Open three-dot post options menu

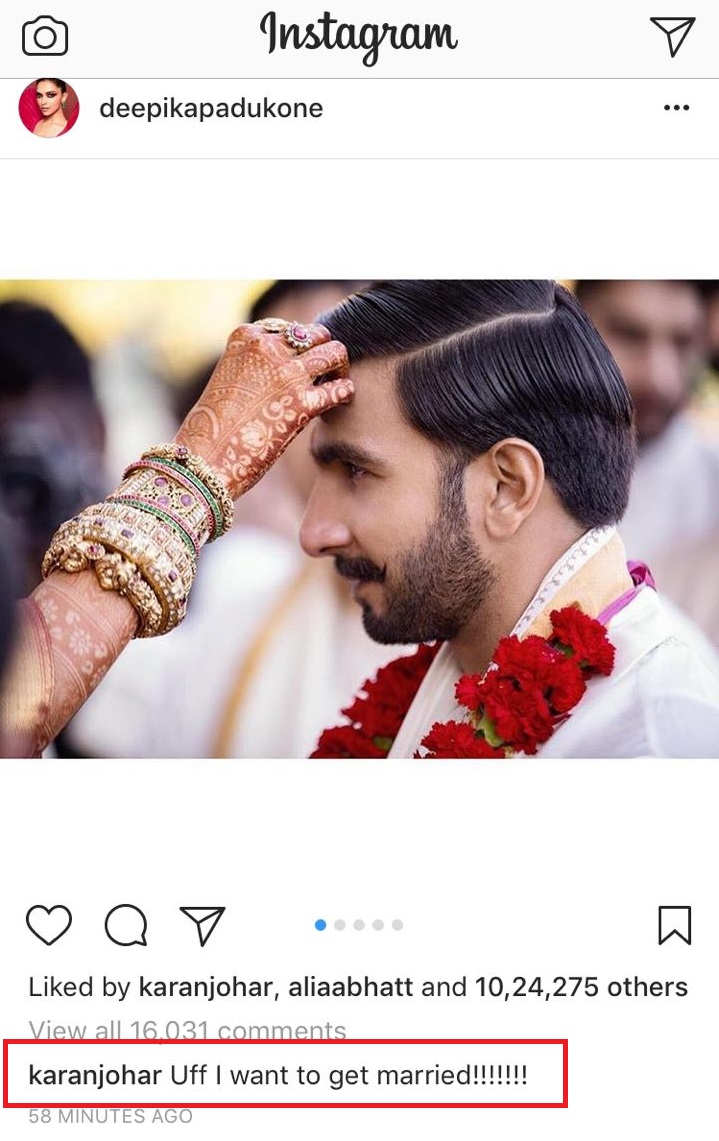pos(676,108)
